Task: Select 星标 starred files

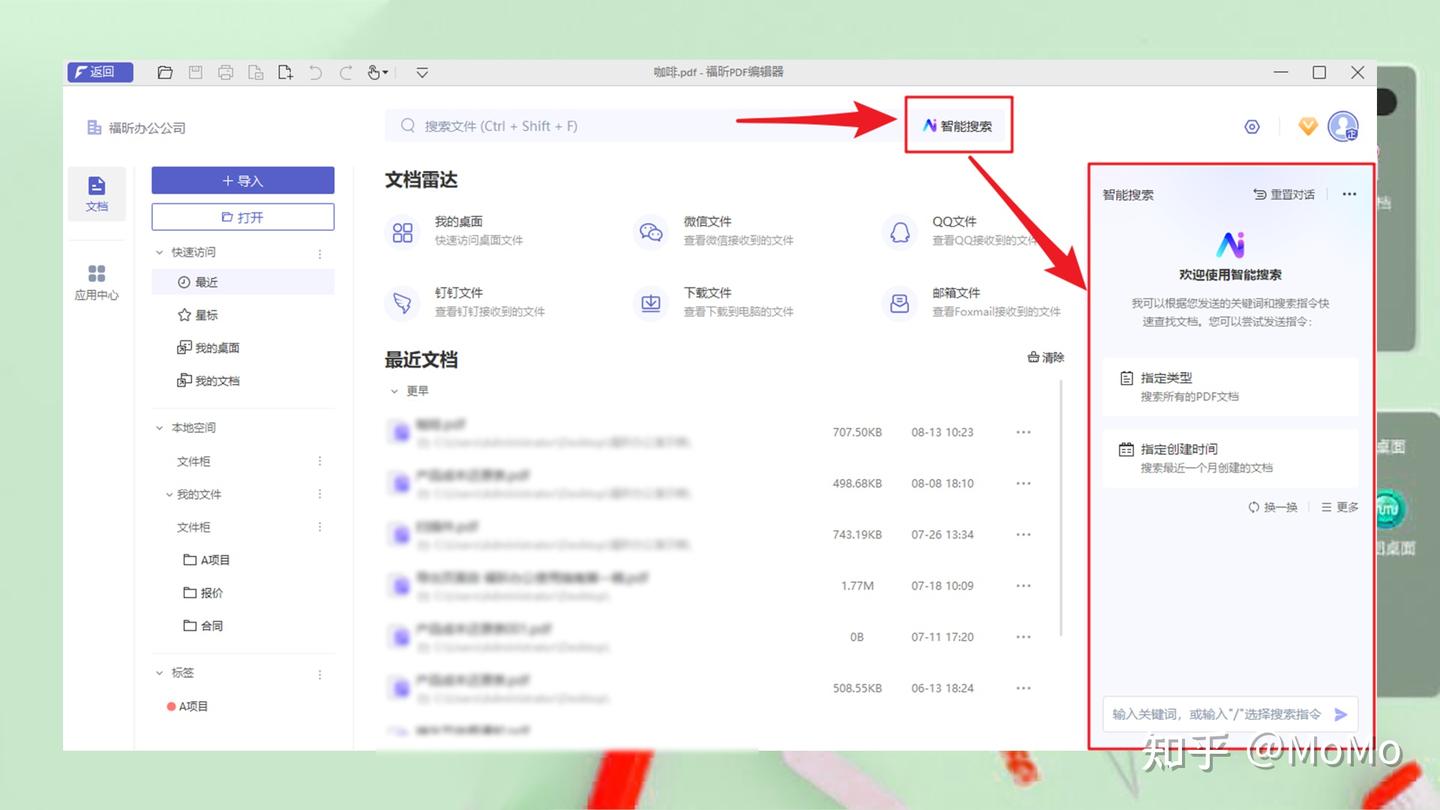Action: (x=197, y=315)
